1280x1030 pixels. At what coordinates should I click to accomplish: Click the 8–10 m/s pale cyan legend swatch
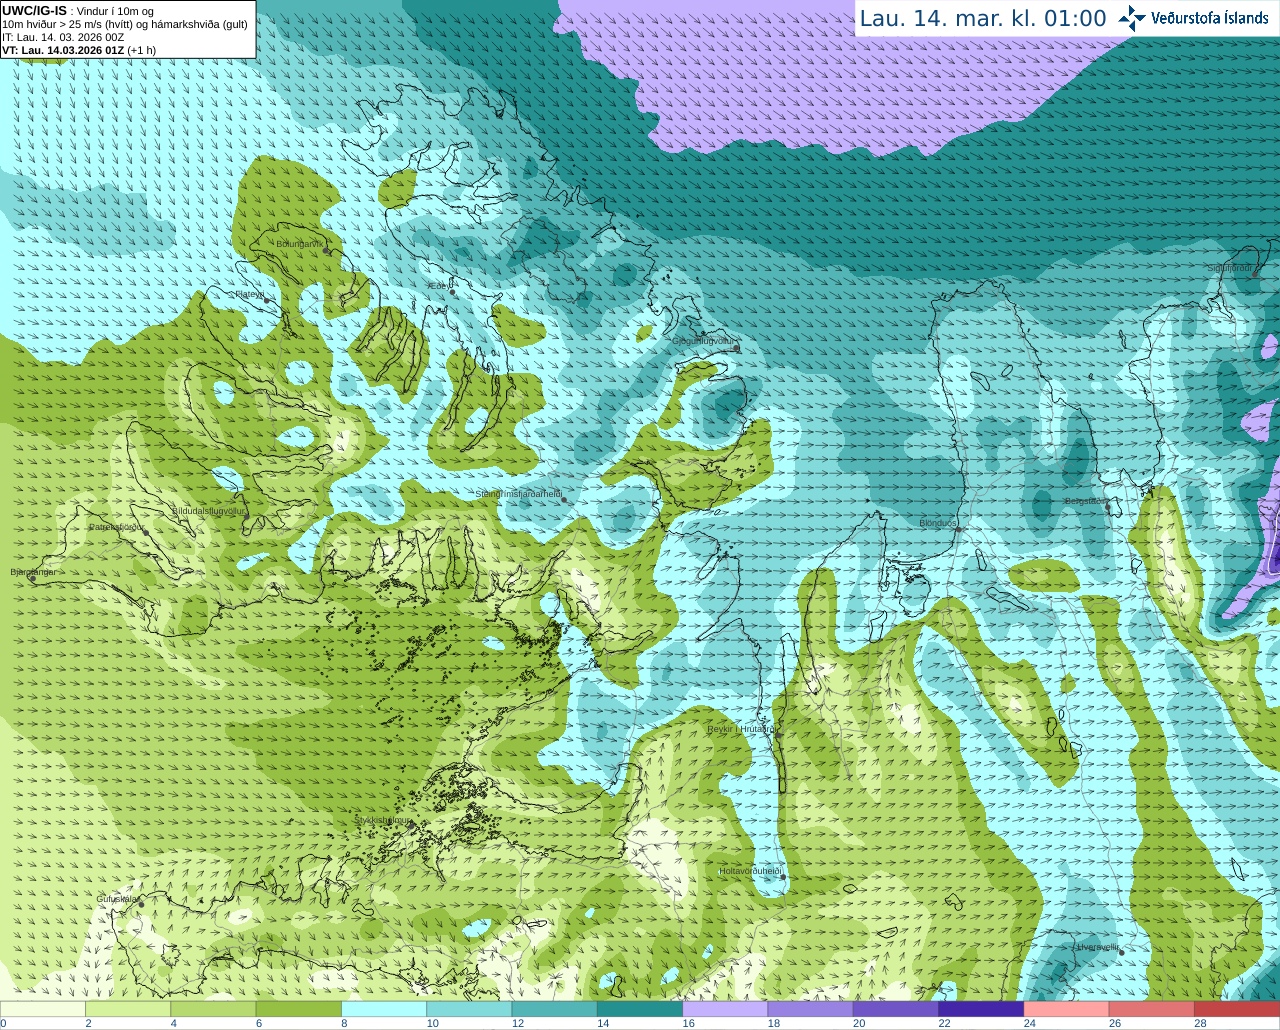click(384, 1008)
